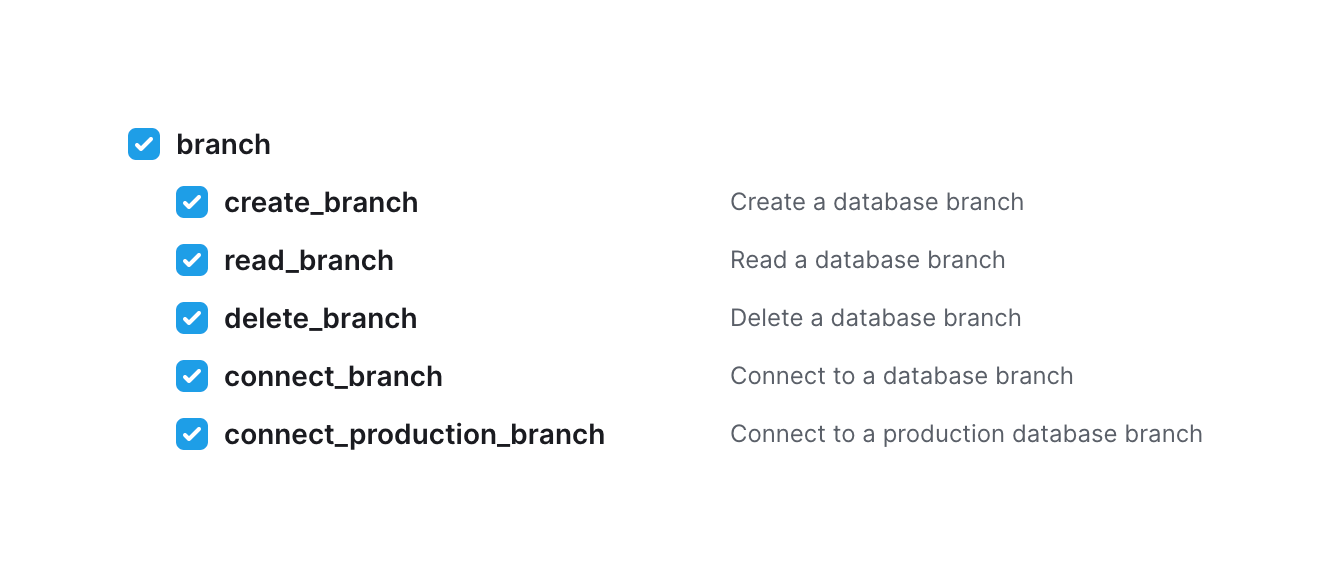Image resolution: width=1330 pixels, height=578 pixels.
Task: Click Connect to a production database branch text
Action: (x=966, y=434)
